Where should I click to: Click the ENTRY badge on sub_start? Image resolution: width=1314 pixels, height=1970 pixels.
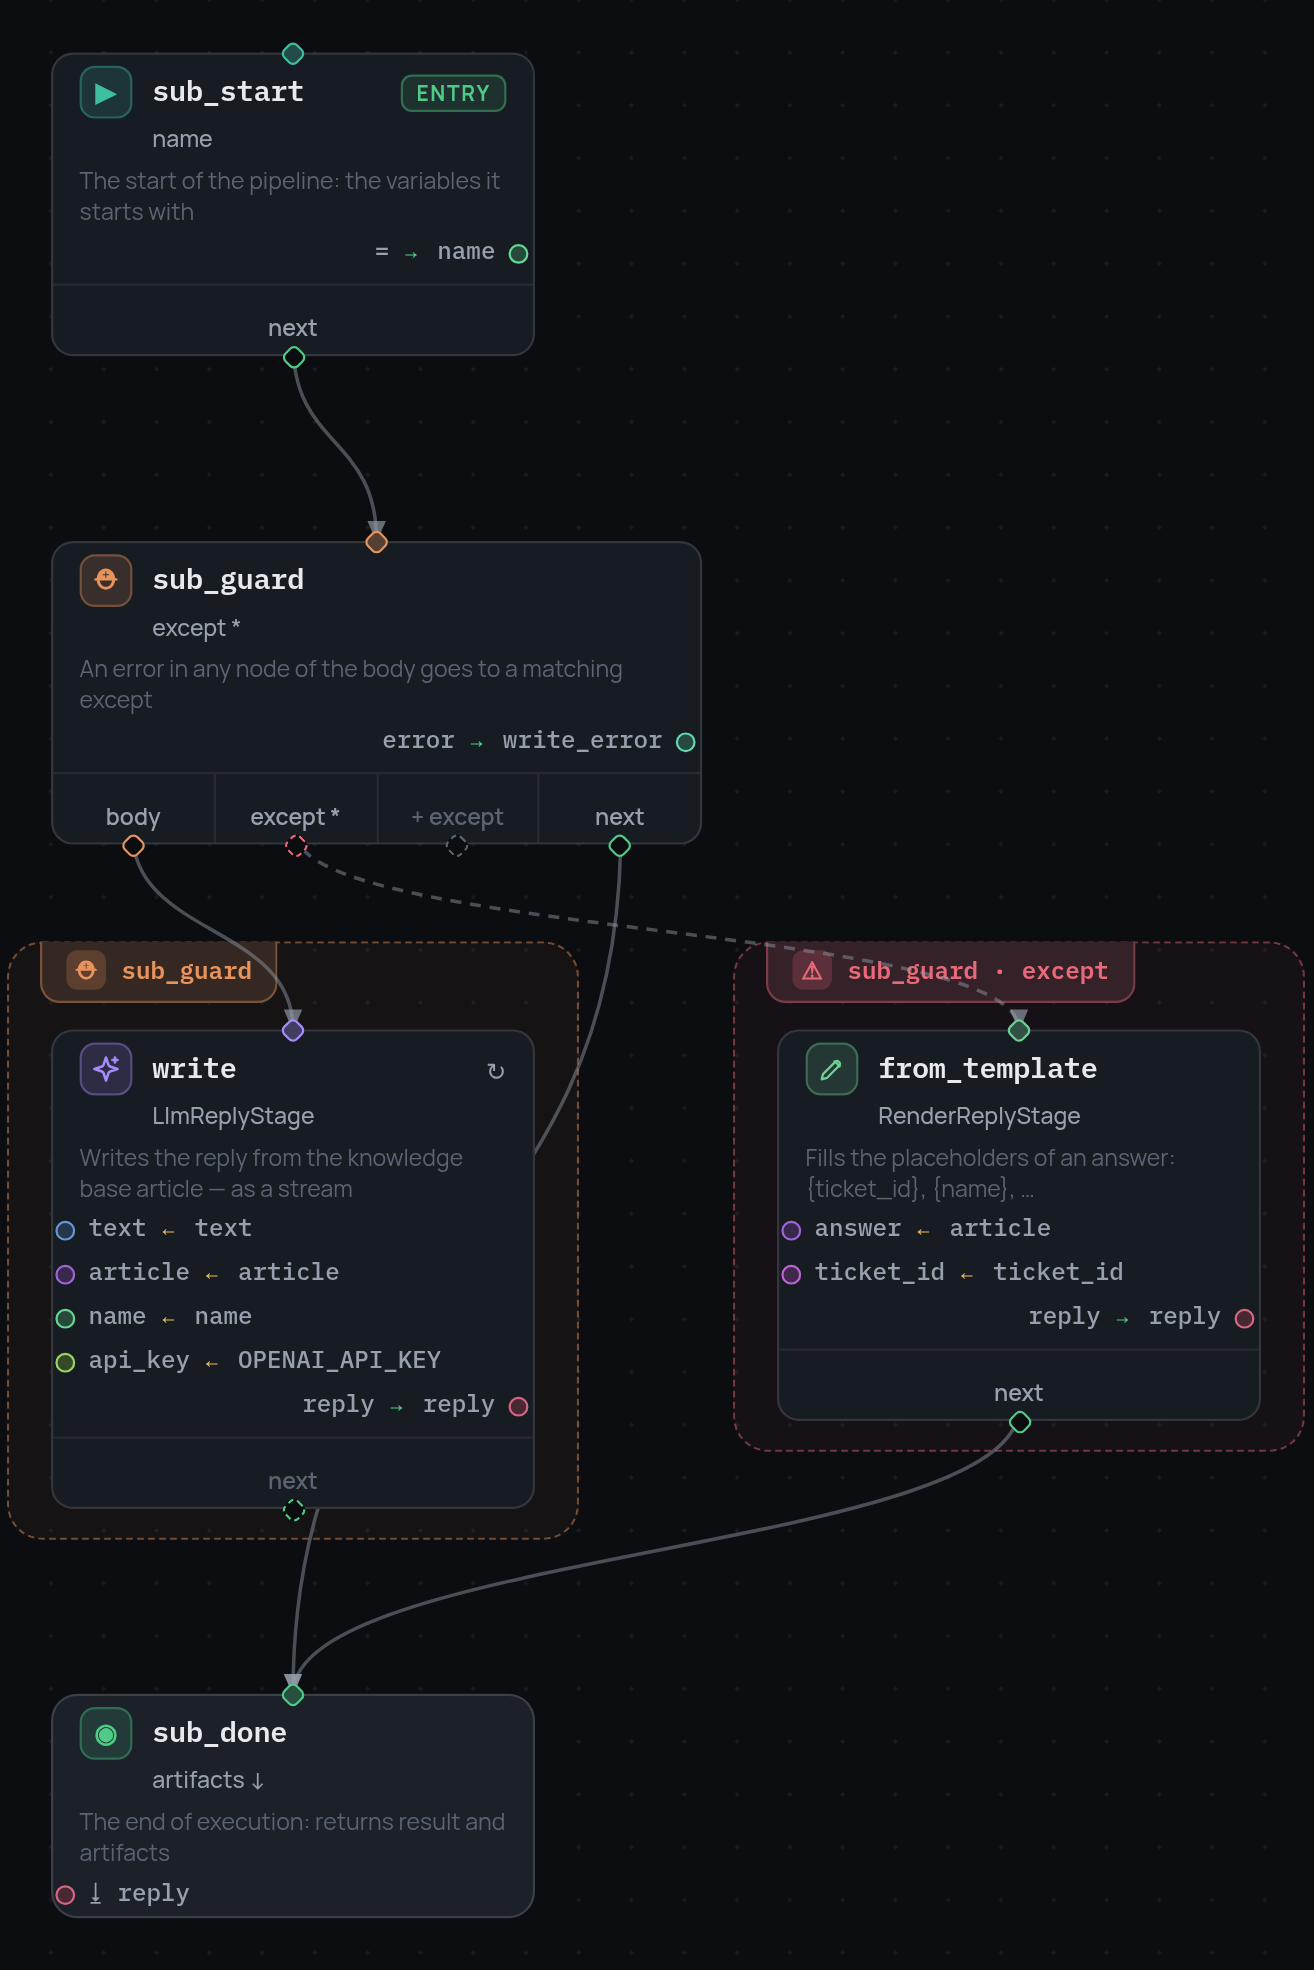pos(453,94)
